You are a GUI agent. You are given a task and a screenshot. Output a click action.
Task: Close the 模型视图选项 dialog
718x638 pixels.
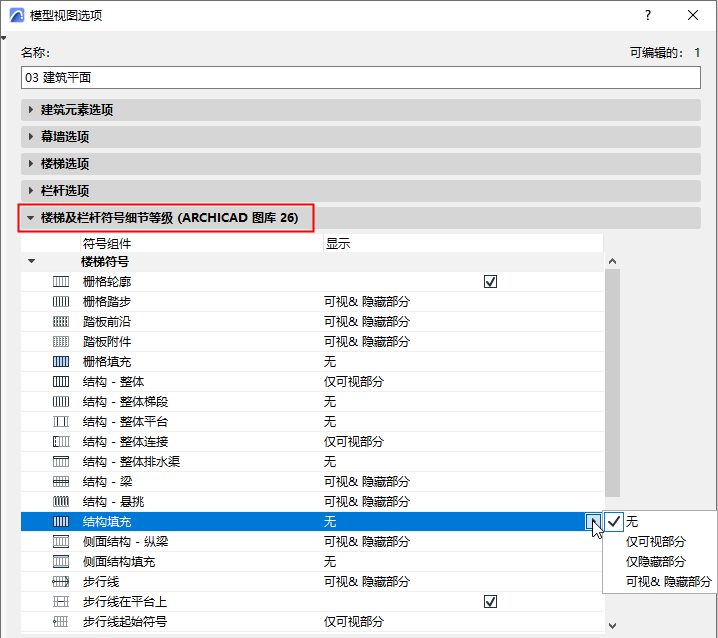point(693,15)
